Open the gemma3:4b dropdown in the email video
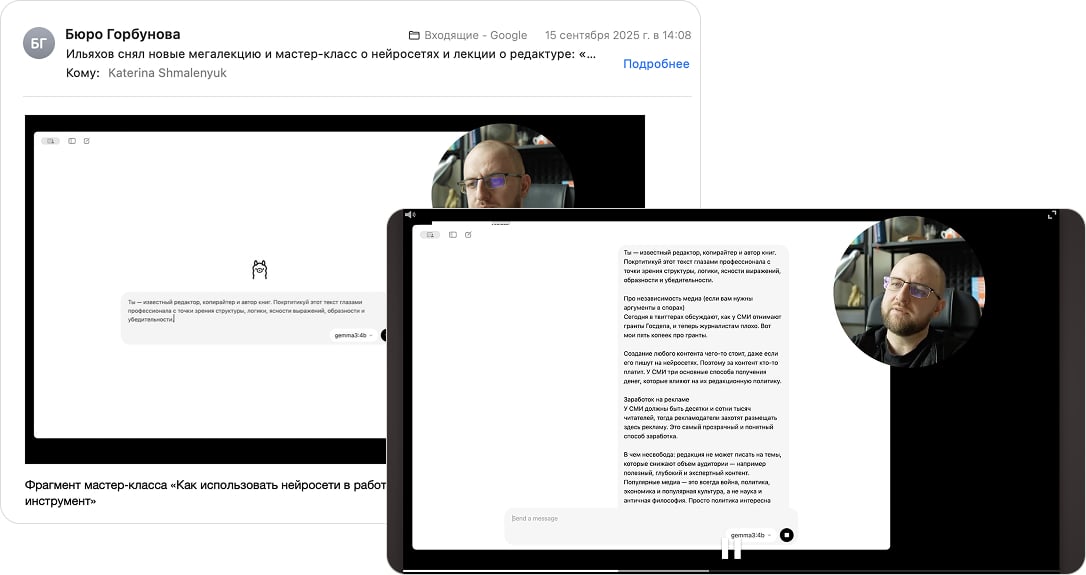The width and height of the screenshot is (1086, 575). 353,335
